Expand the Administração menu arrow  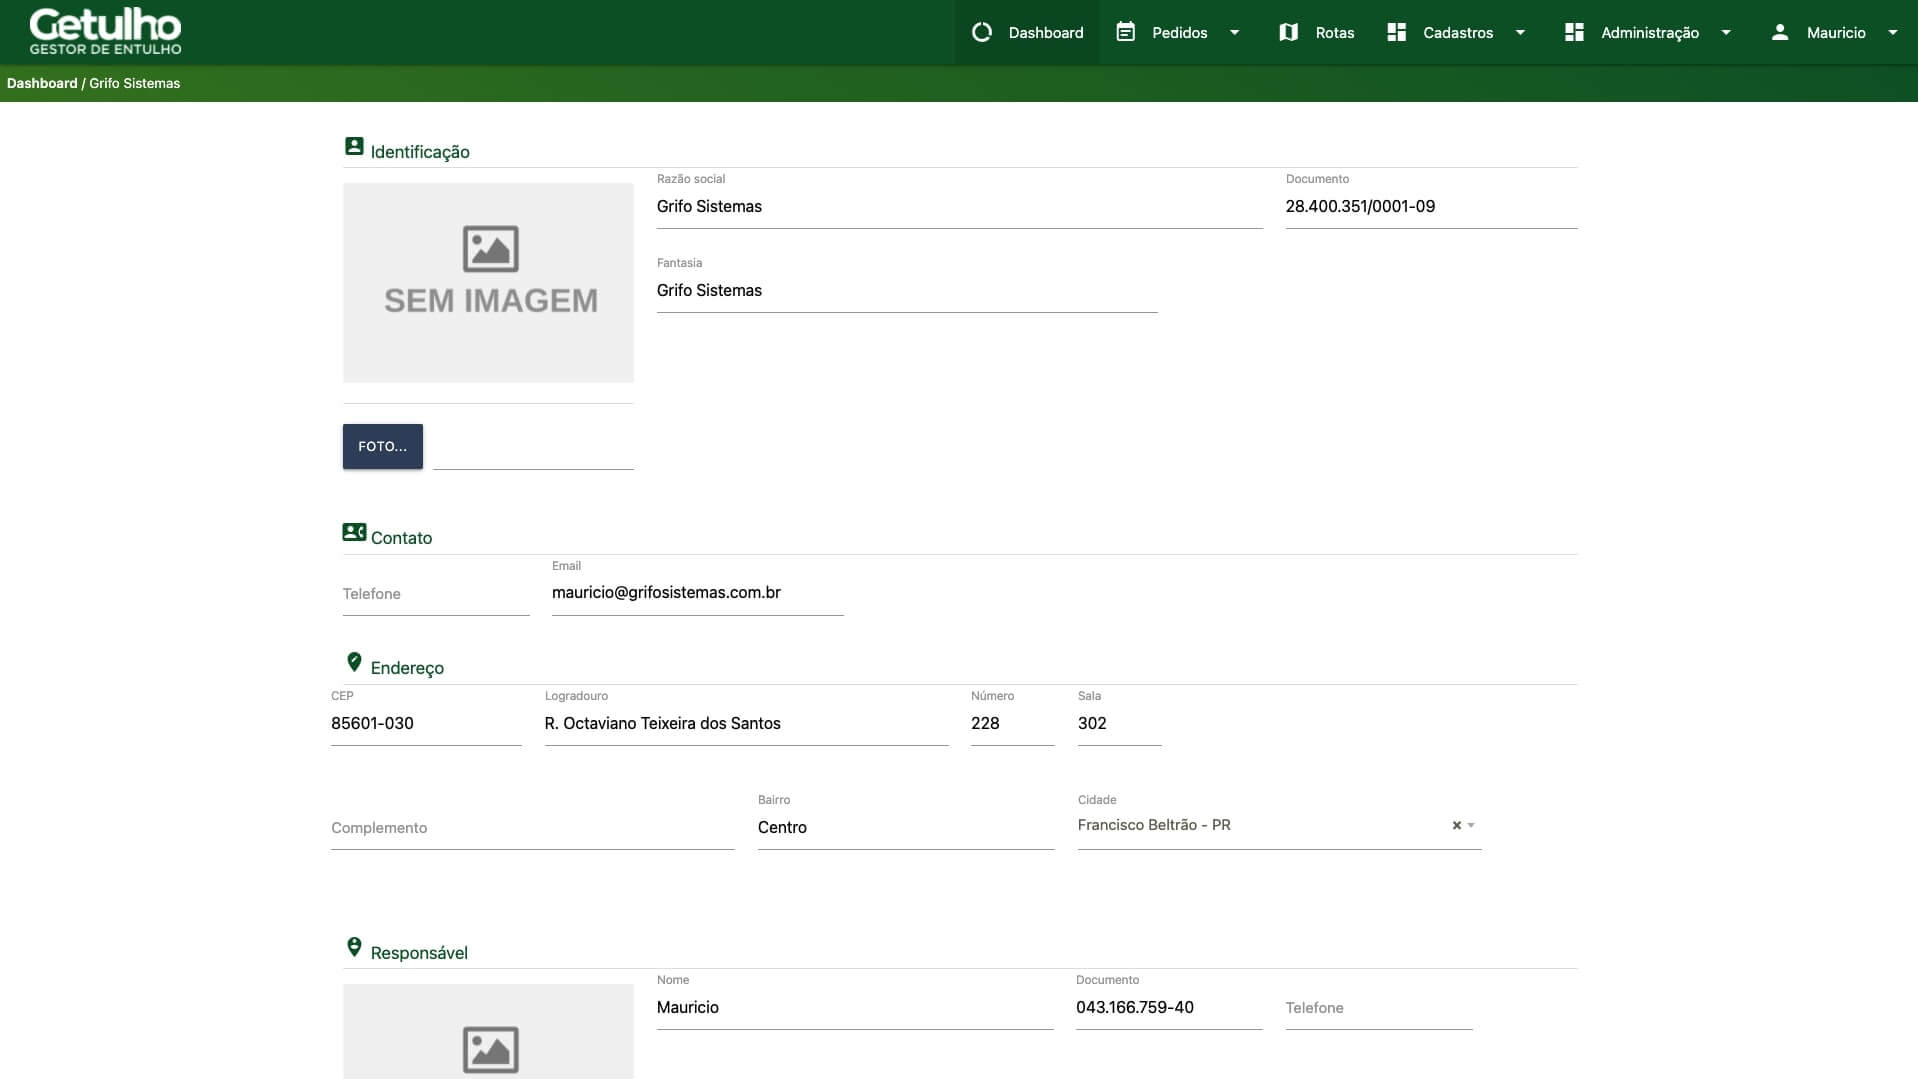(1725, 32)
